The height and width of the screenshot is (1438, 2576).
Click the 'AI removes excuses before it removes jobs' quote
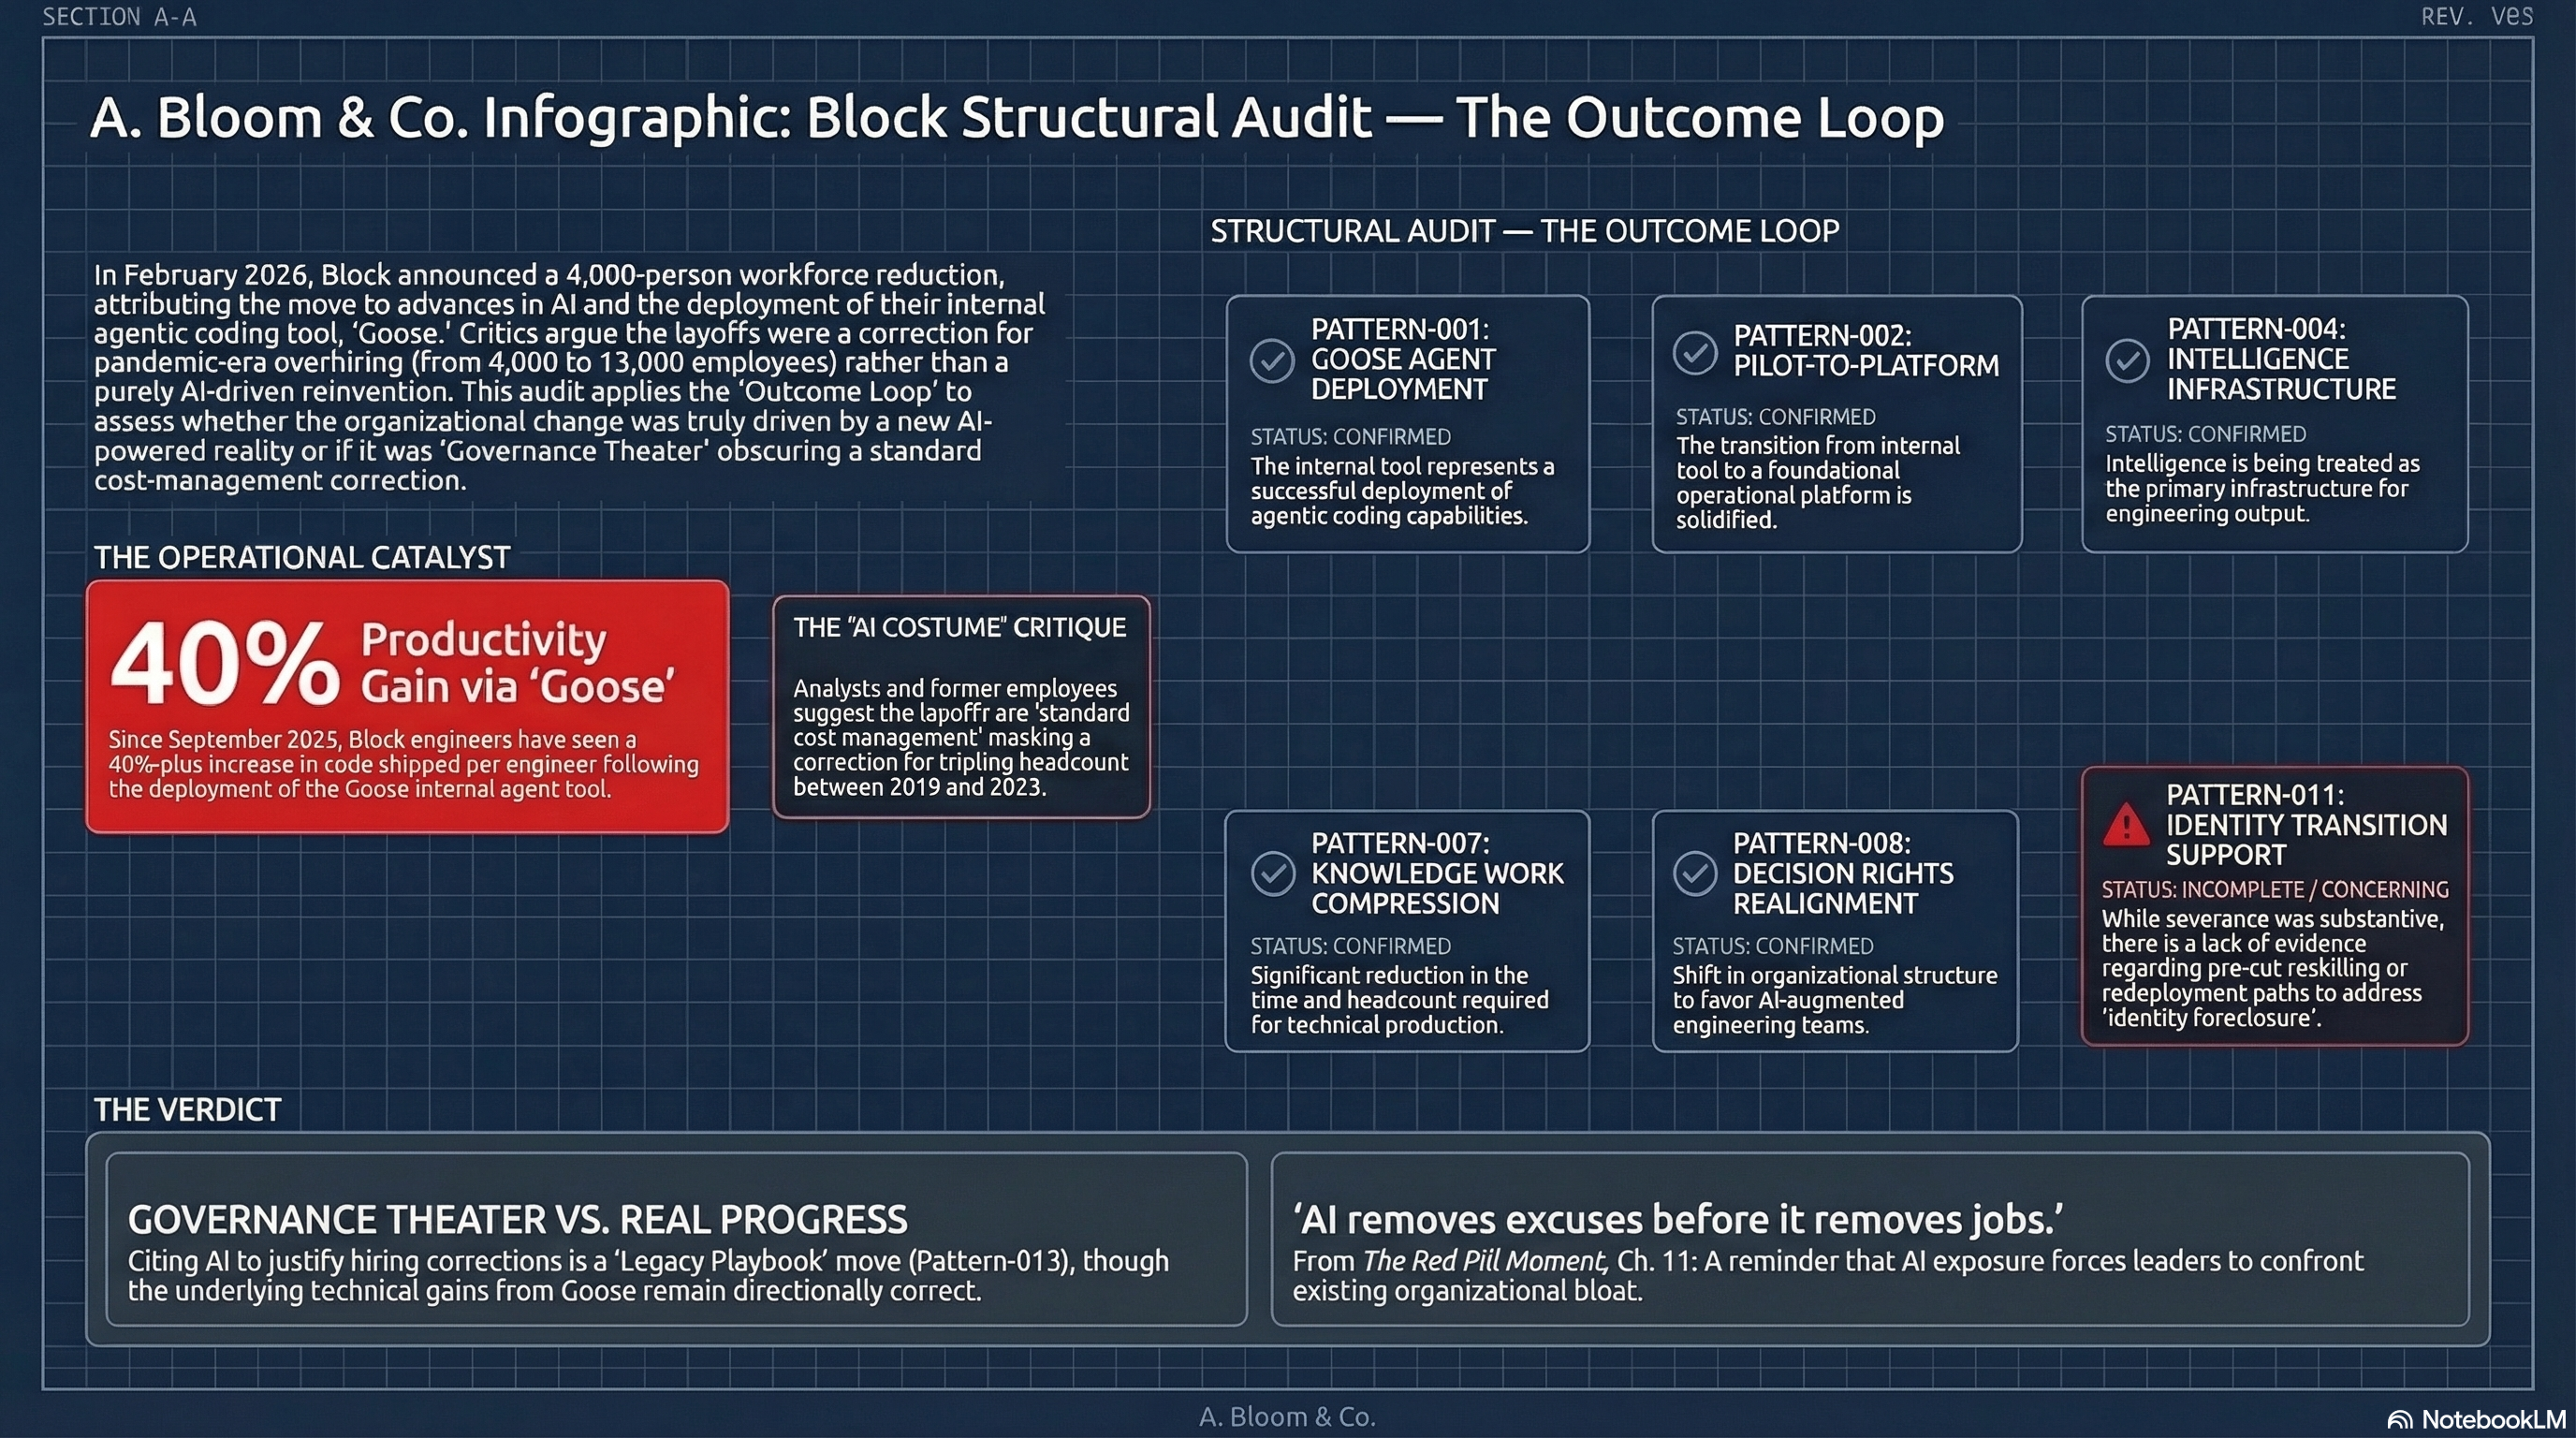pyautogui.click(x=1677, y=1219)
